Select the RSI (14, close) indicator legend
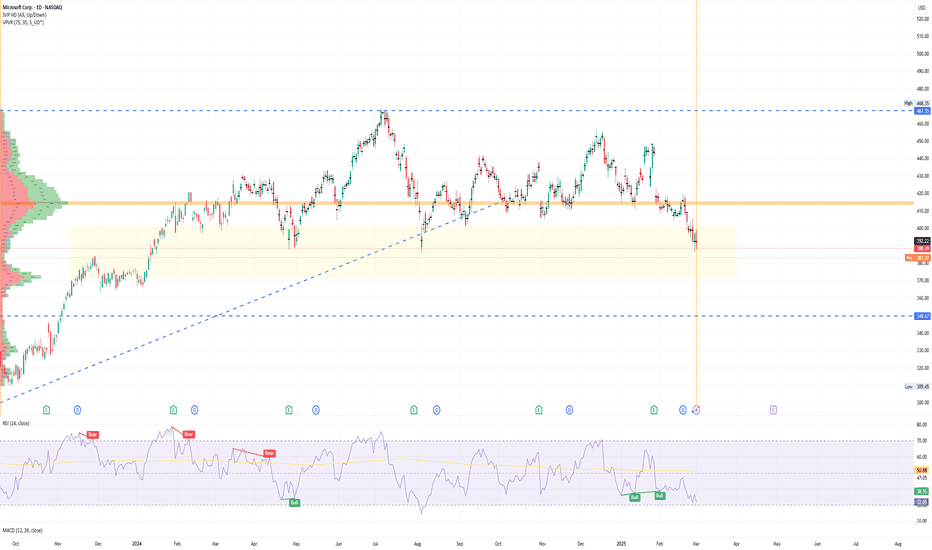 click(15, 423)
